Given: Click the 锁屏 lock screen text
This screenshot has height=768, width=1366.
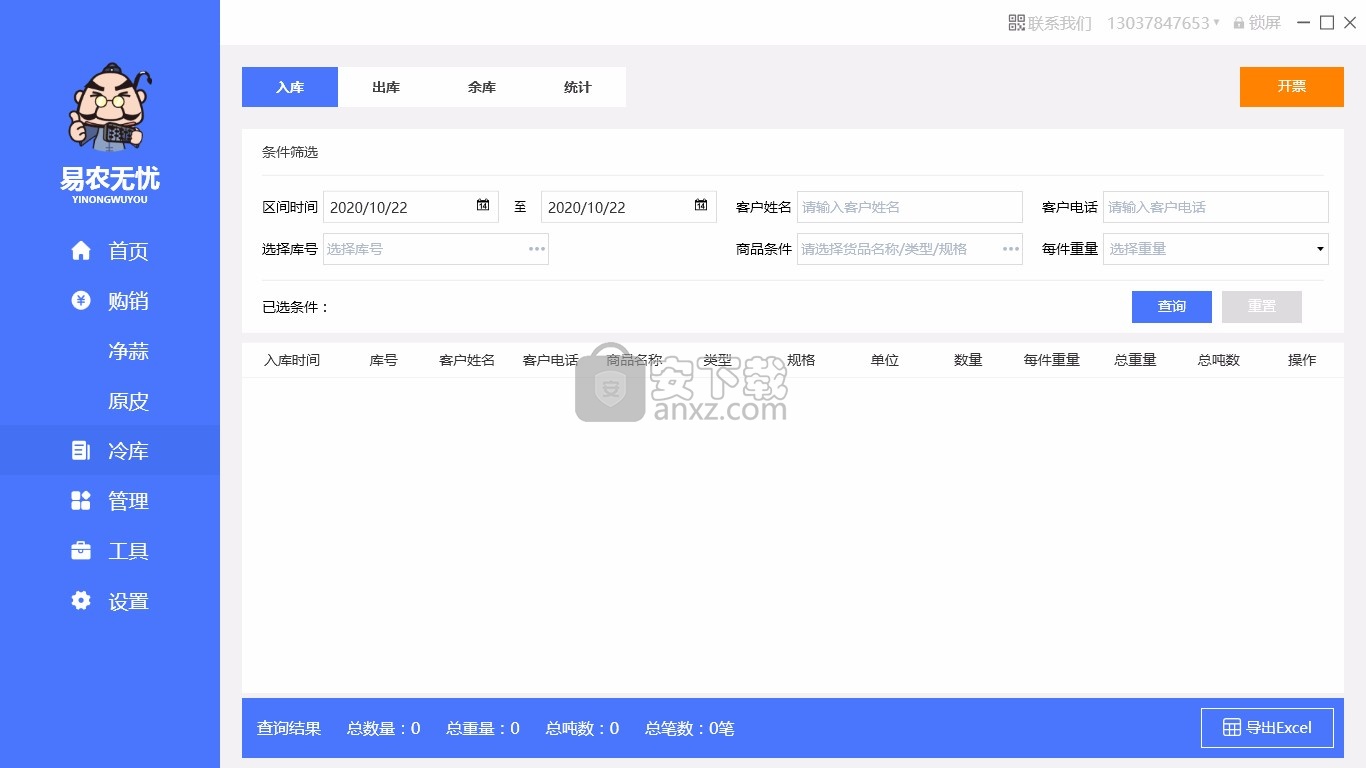Looking at the screenshot, I should click(1265, 23).
